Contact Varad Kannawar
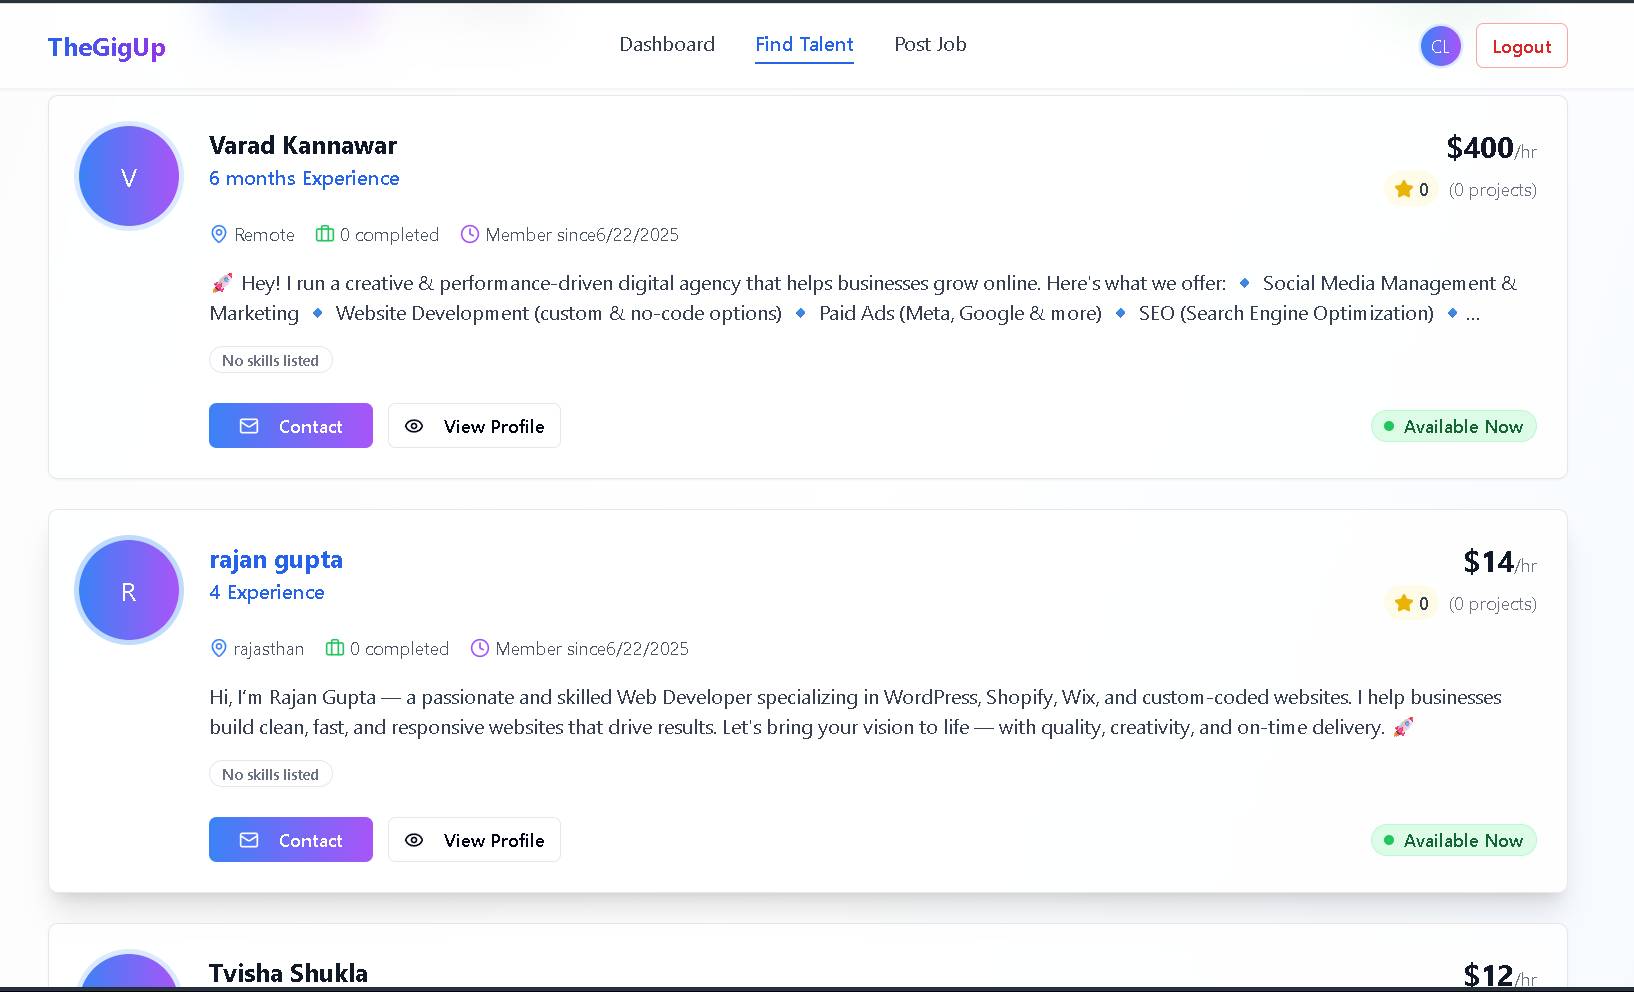 click(x=291, y=426)
